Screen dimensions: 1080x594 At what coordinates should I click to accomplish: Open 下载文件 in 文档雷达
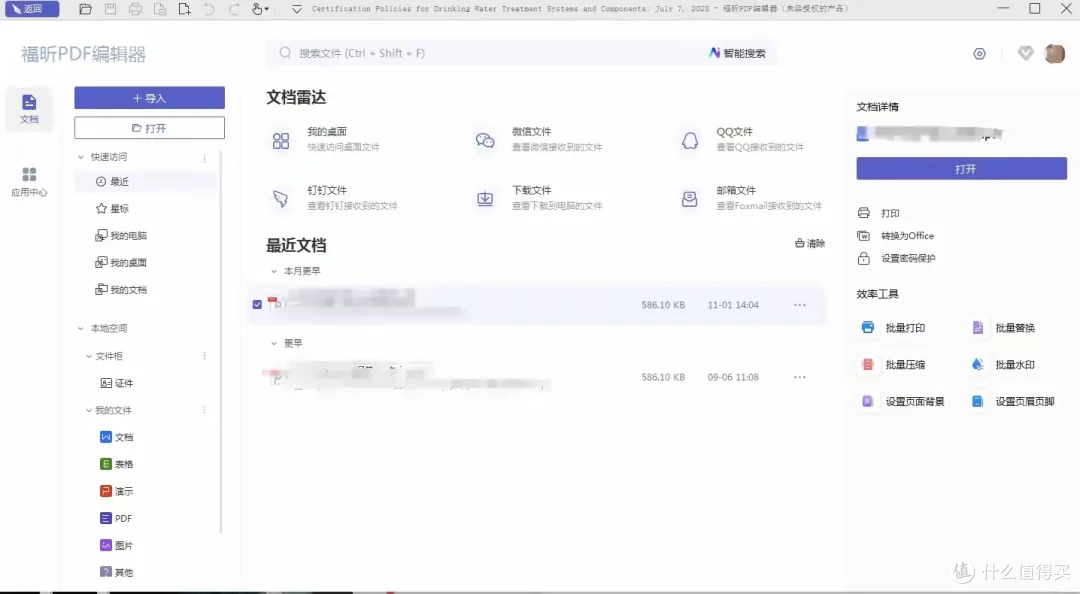tap(539, 198)
